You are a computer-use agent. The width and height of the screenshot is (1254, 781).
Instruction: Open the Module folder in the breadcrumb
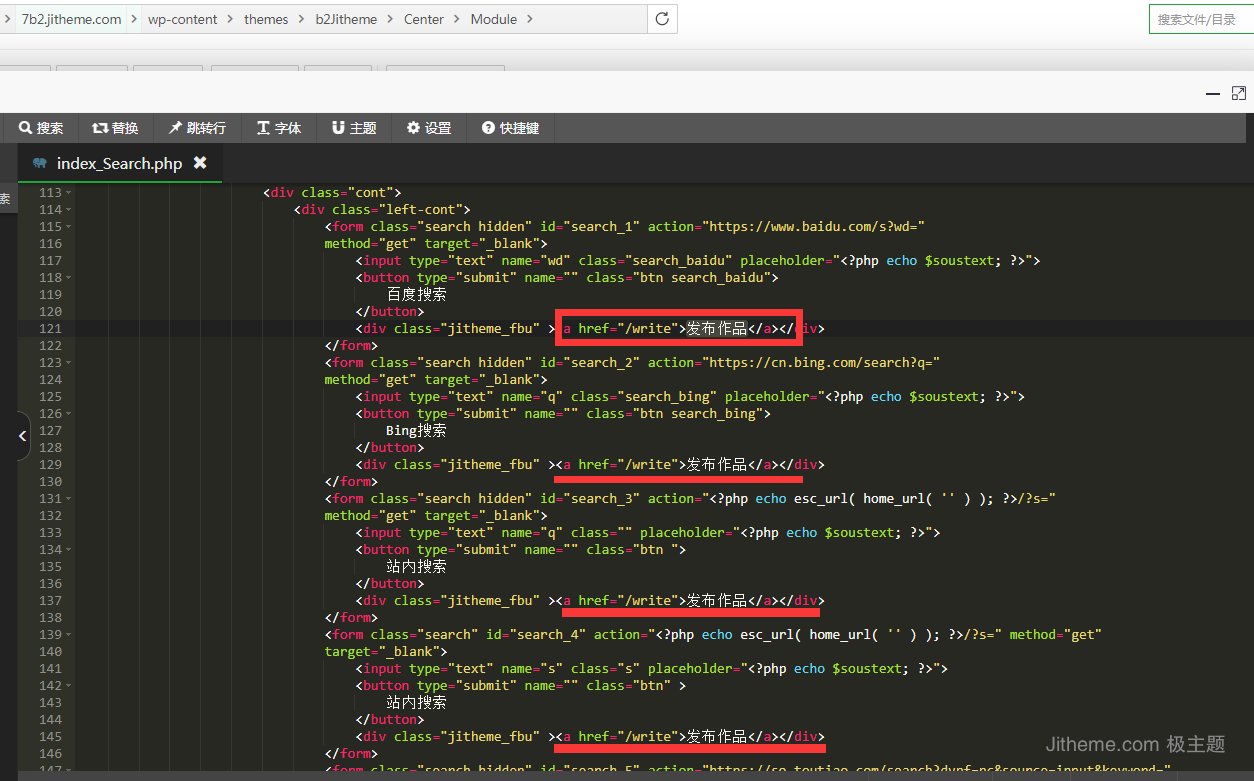(493, 19)
